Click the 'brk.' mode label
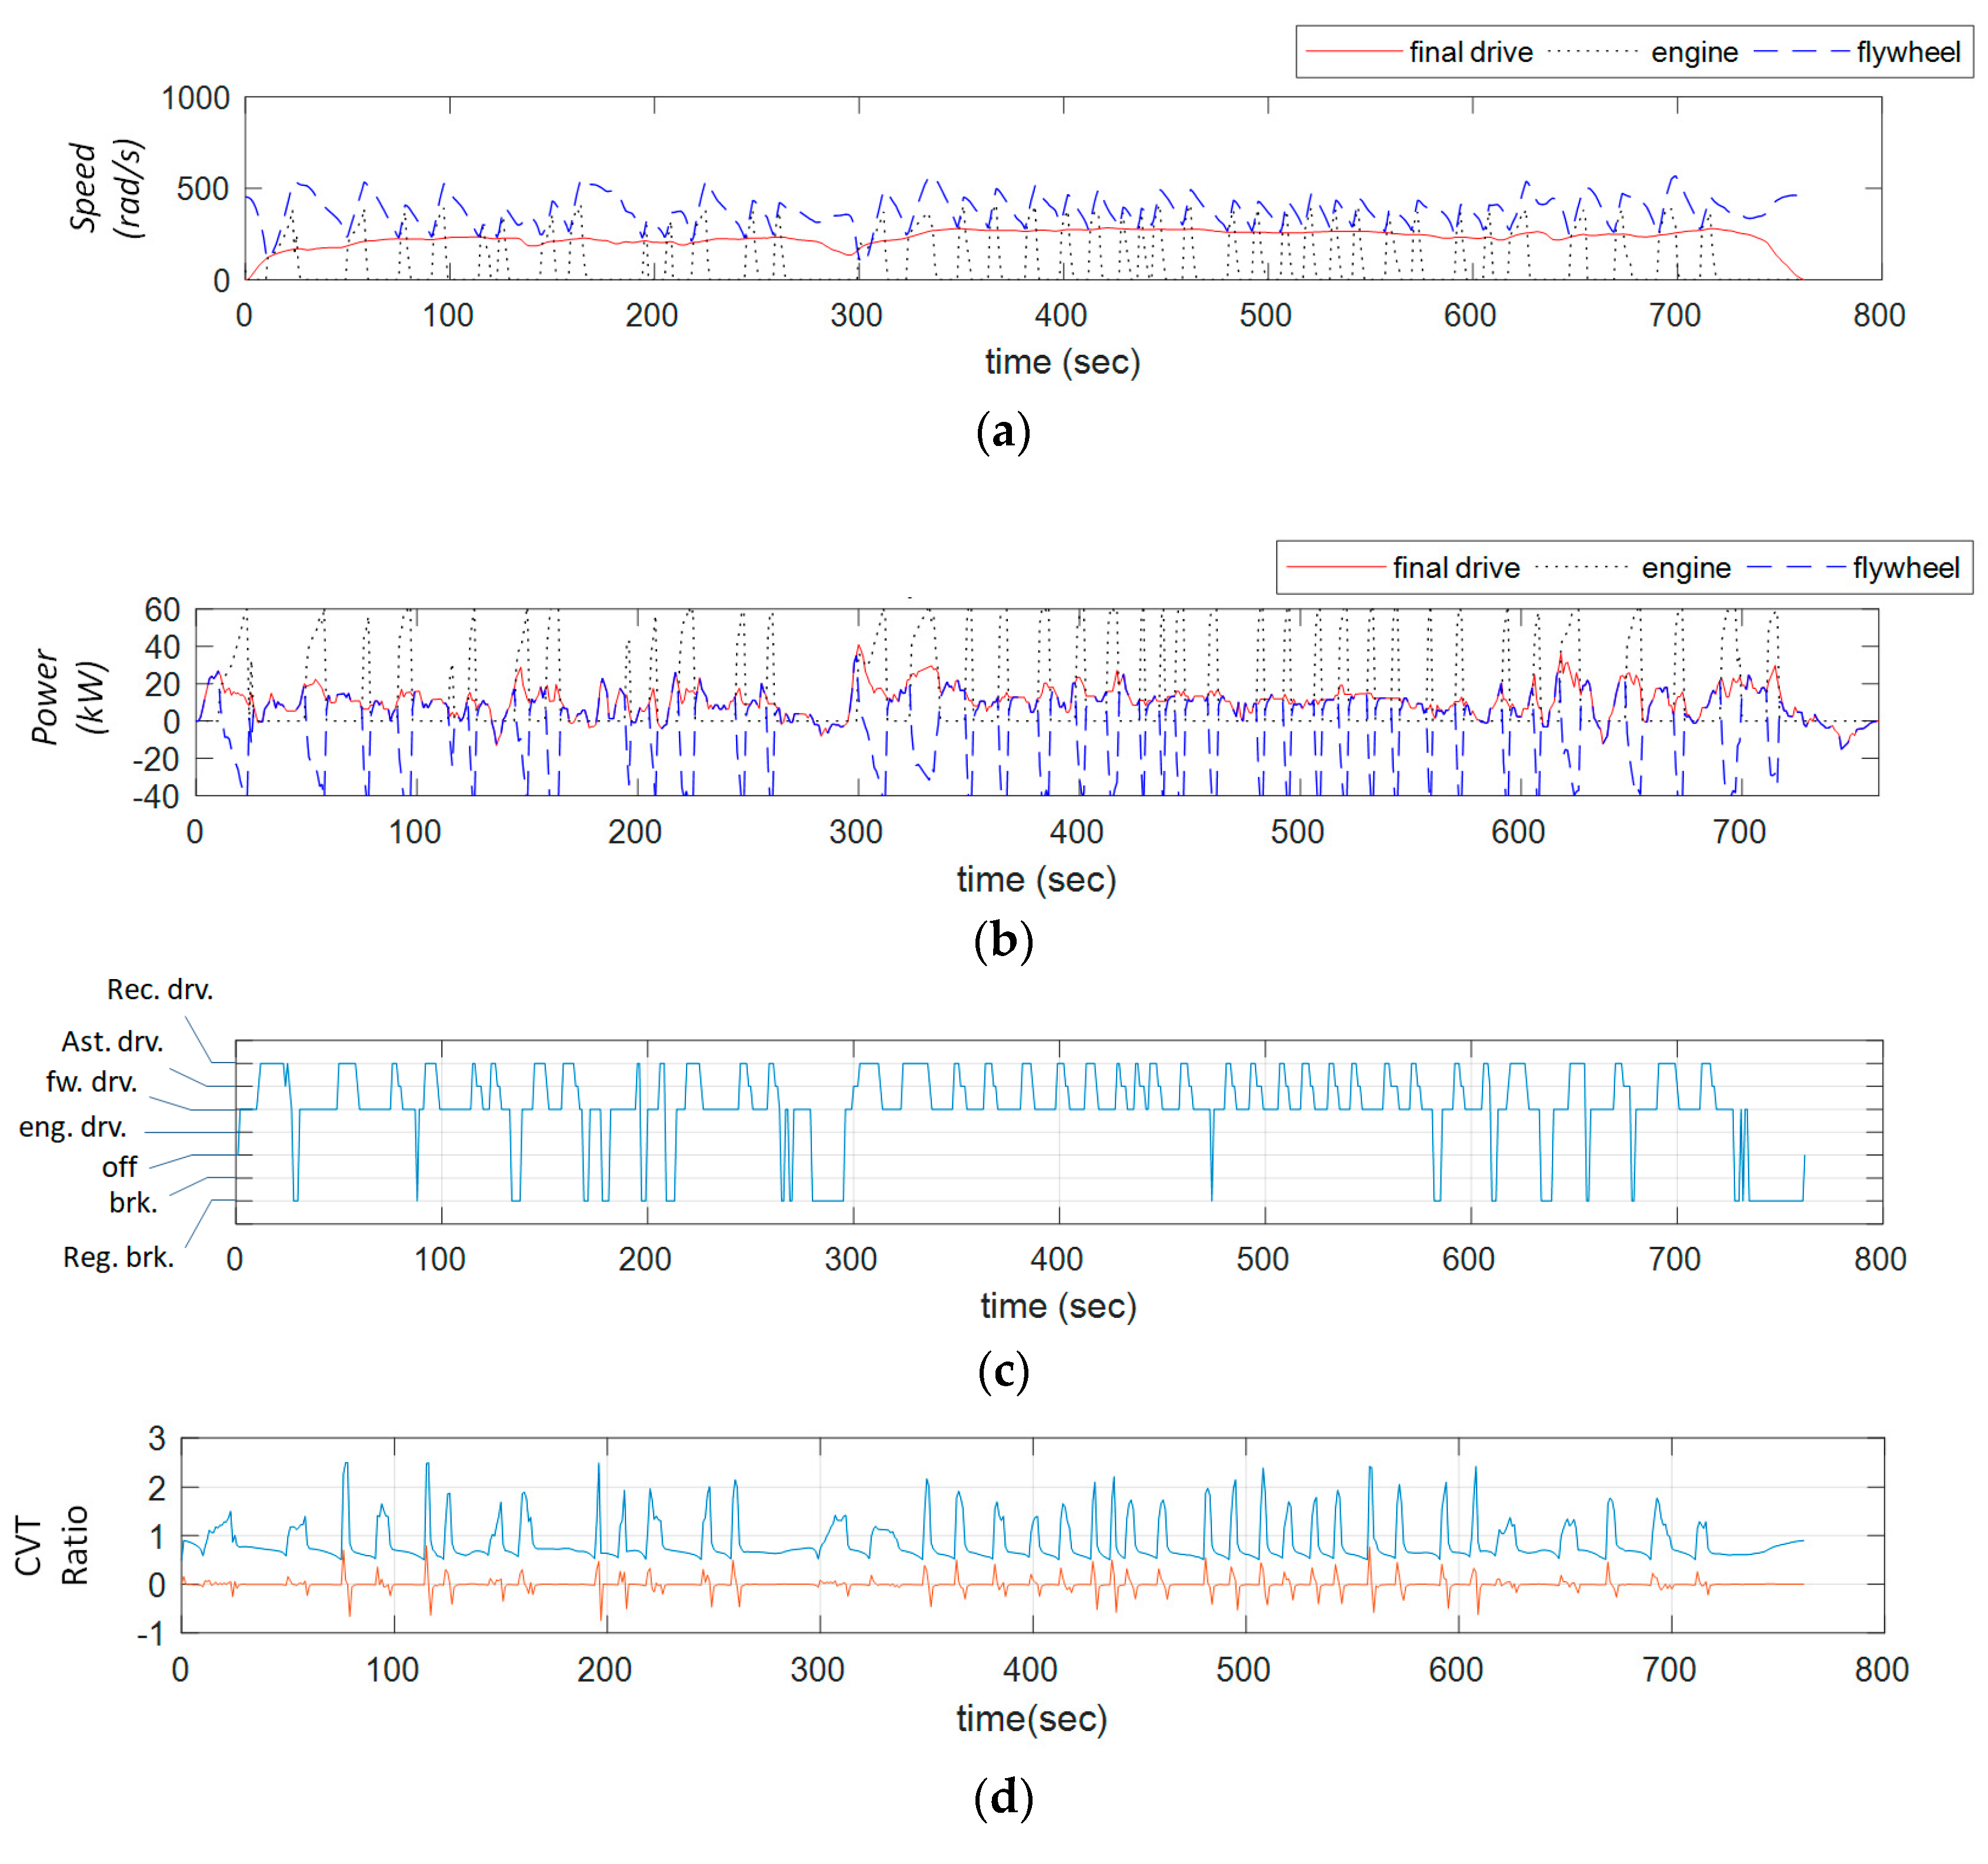Screen dimensions: 1988x1864 tap(133, 1202)
